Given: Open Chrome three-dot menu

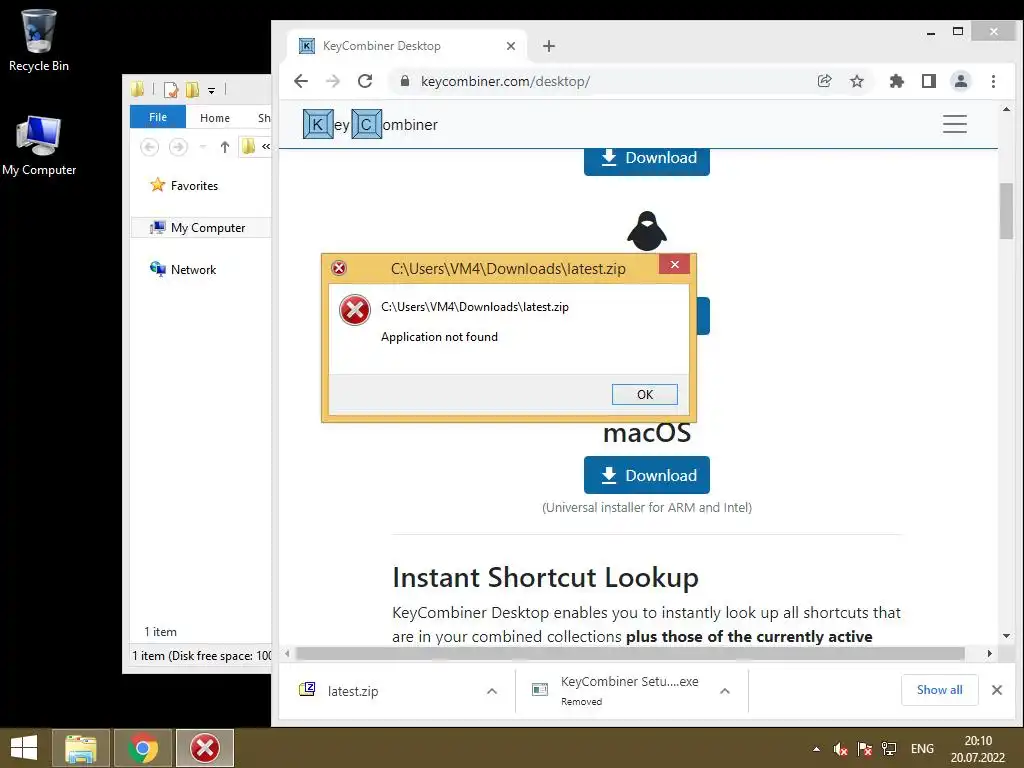Looking at the screenshot, I should (993, 81).
